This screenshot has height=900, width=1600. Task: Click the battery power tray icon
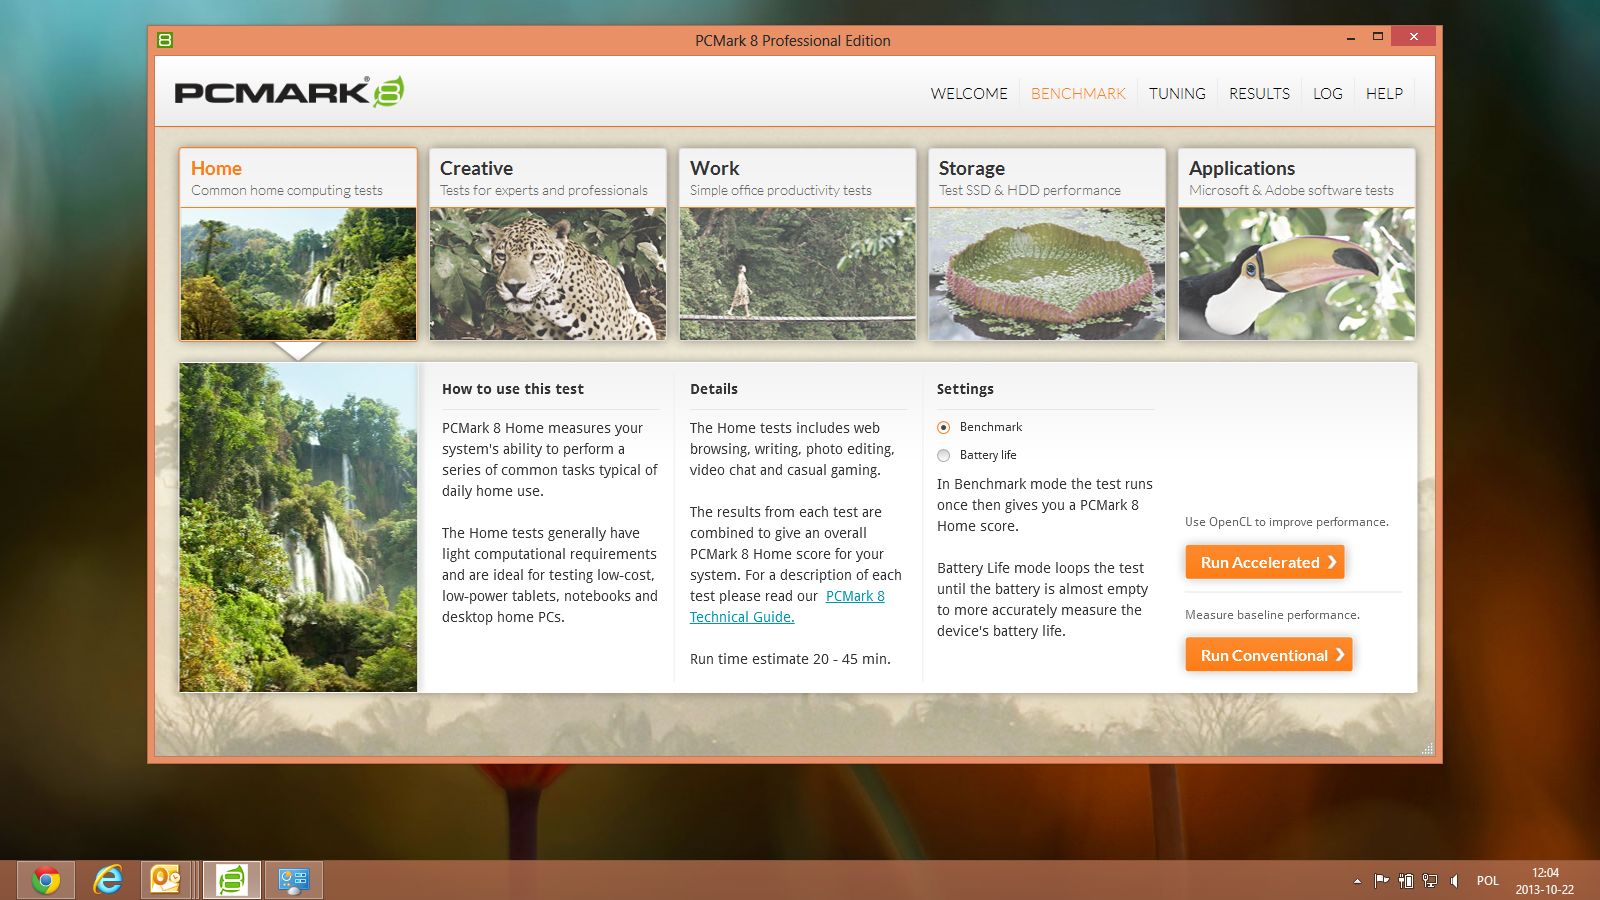(x=1406, y=881)
